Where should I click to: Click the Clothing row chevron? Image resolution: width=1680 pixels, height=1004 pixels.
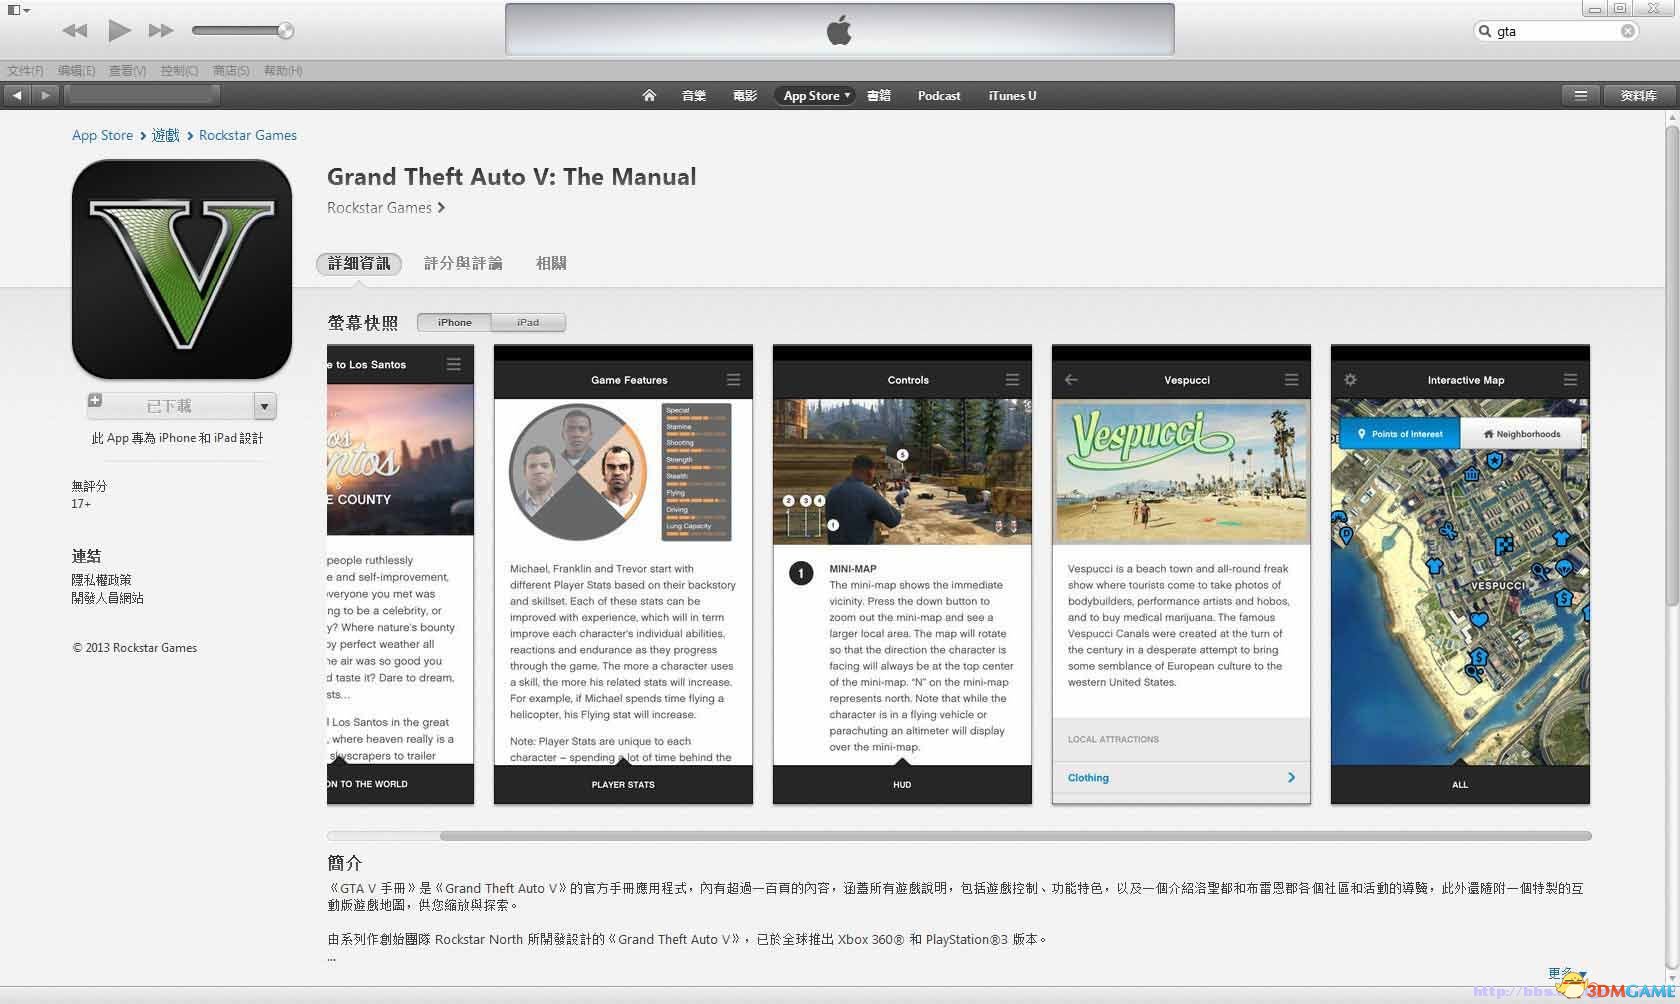pos(1291,777)
